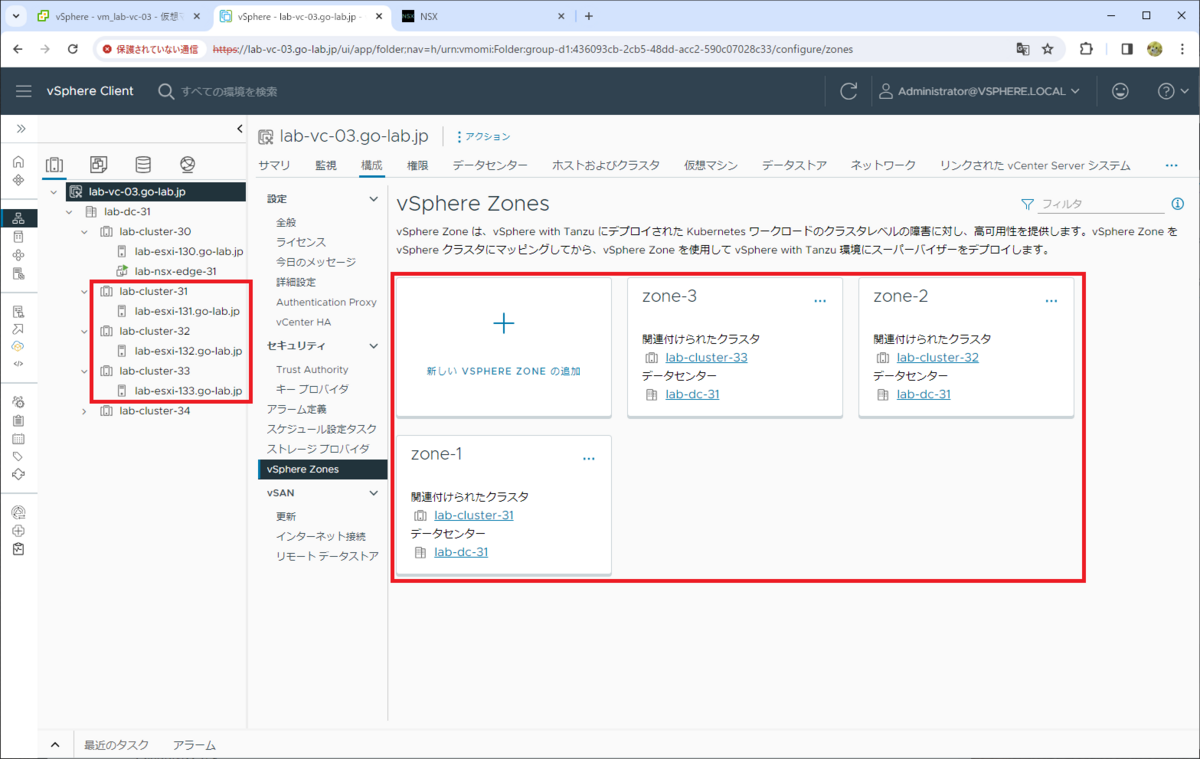Image resolution: width=1200 pixels, height=759 pixels.
Task: Collapse the lab-vc-03.go-lab.jp tree node
Action: pos(54,191)
